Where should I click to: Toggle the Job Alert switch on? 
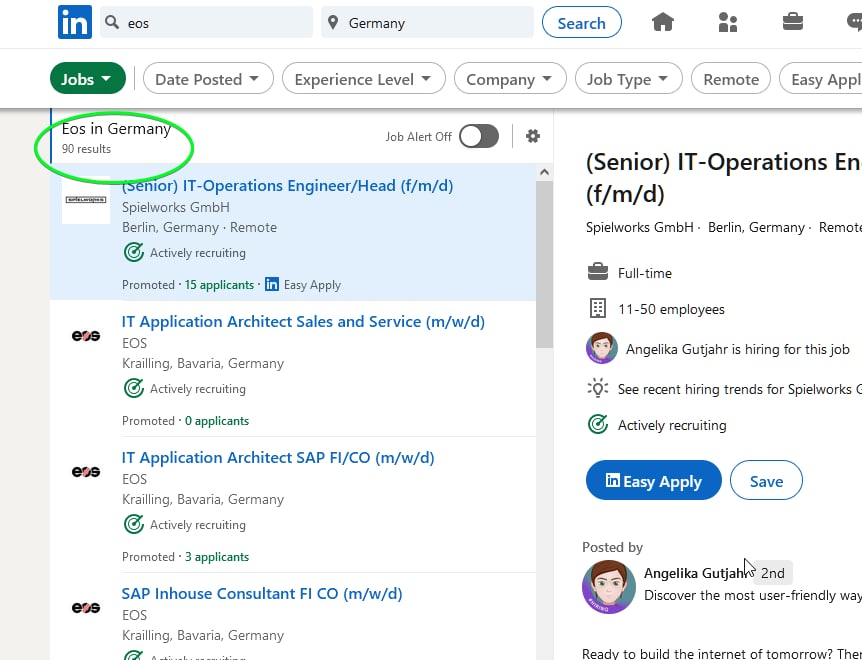click(x=479, y=136)
